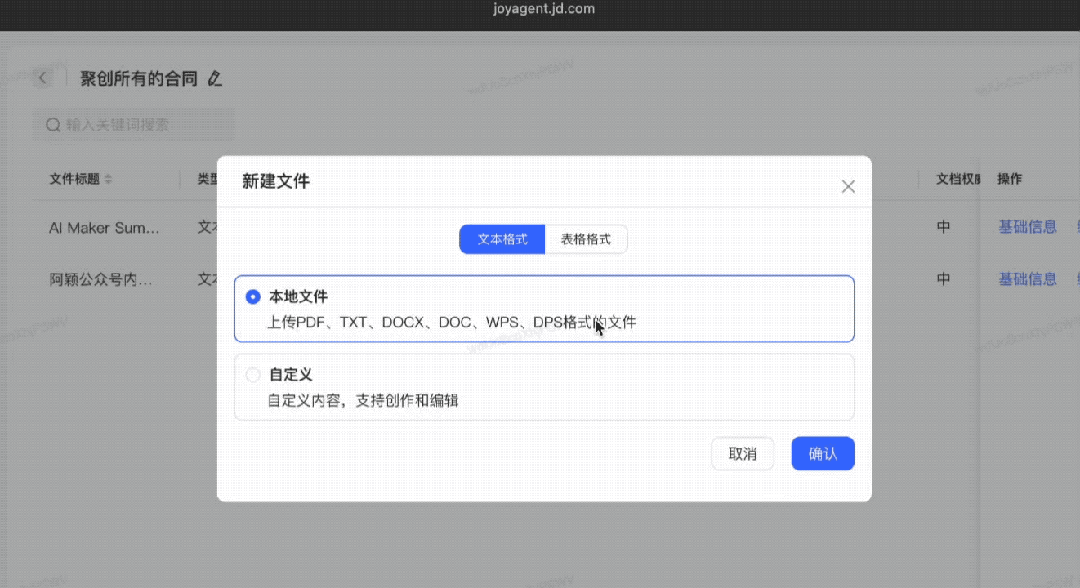Image resolution: width=1080 pixels, height=588 pixels.
Task: Sort by 文件标题 using the sort arrows
Action: point(108,179)
